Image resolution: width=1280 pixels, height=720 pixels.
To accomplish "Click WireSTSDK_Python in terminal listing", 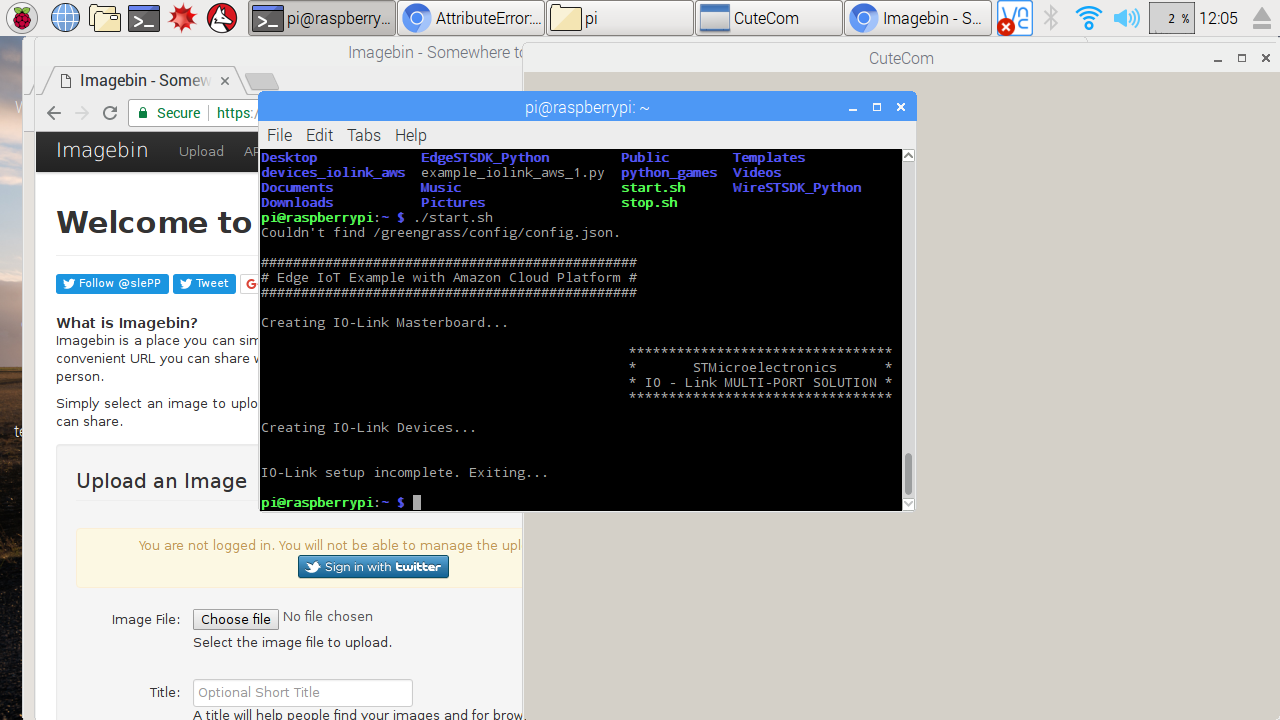I will point(797,187).
